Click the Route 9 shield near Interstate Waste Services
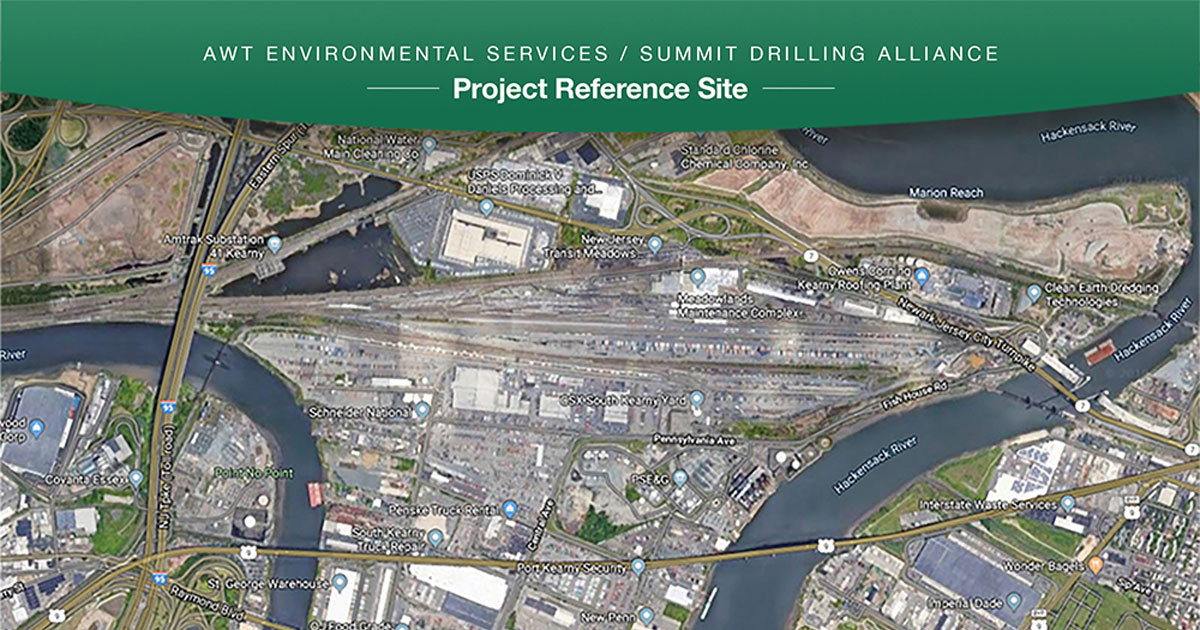The width and height of the screenshot is (1200, 630). (1132, 511)
